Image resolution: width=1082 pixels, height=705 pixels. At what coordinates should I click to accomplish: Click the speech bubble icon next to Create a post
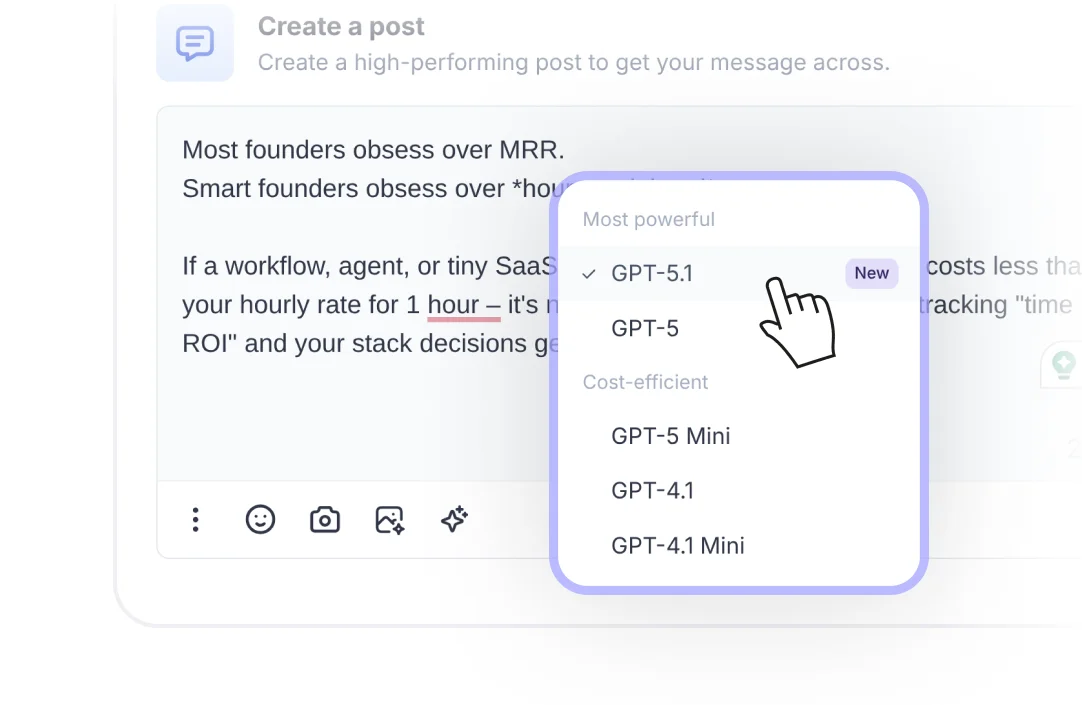click(x=195, y=43)
